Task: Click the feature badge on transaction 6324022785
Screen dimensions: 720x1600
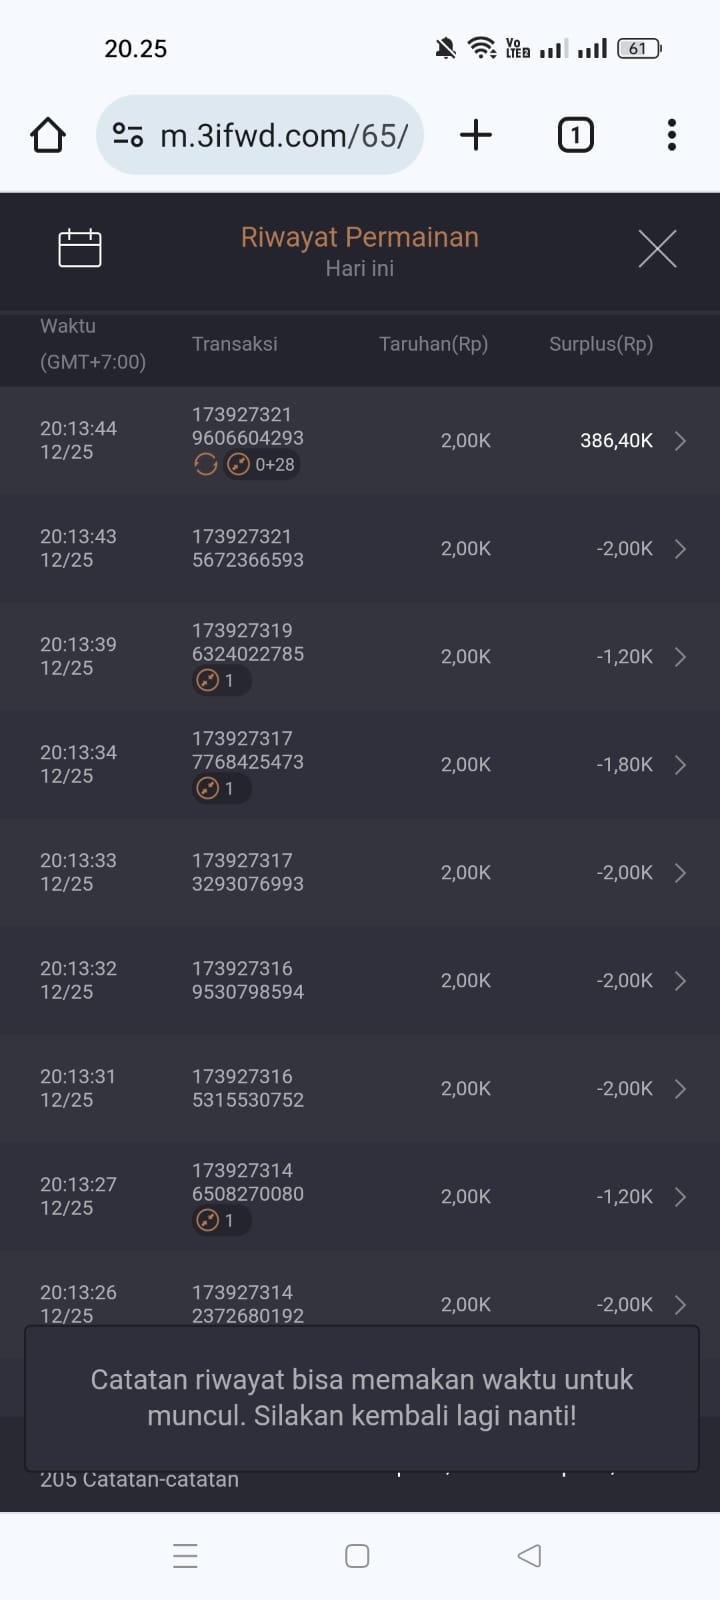Action: 218,680
